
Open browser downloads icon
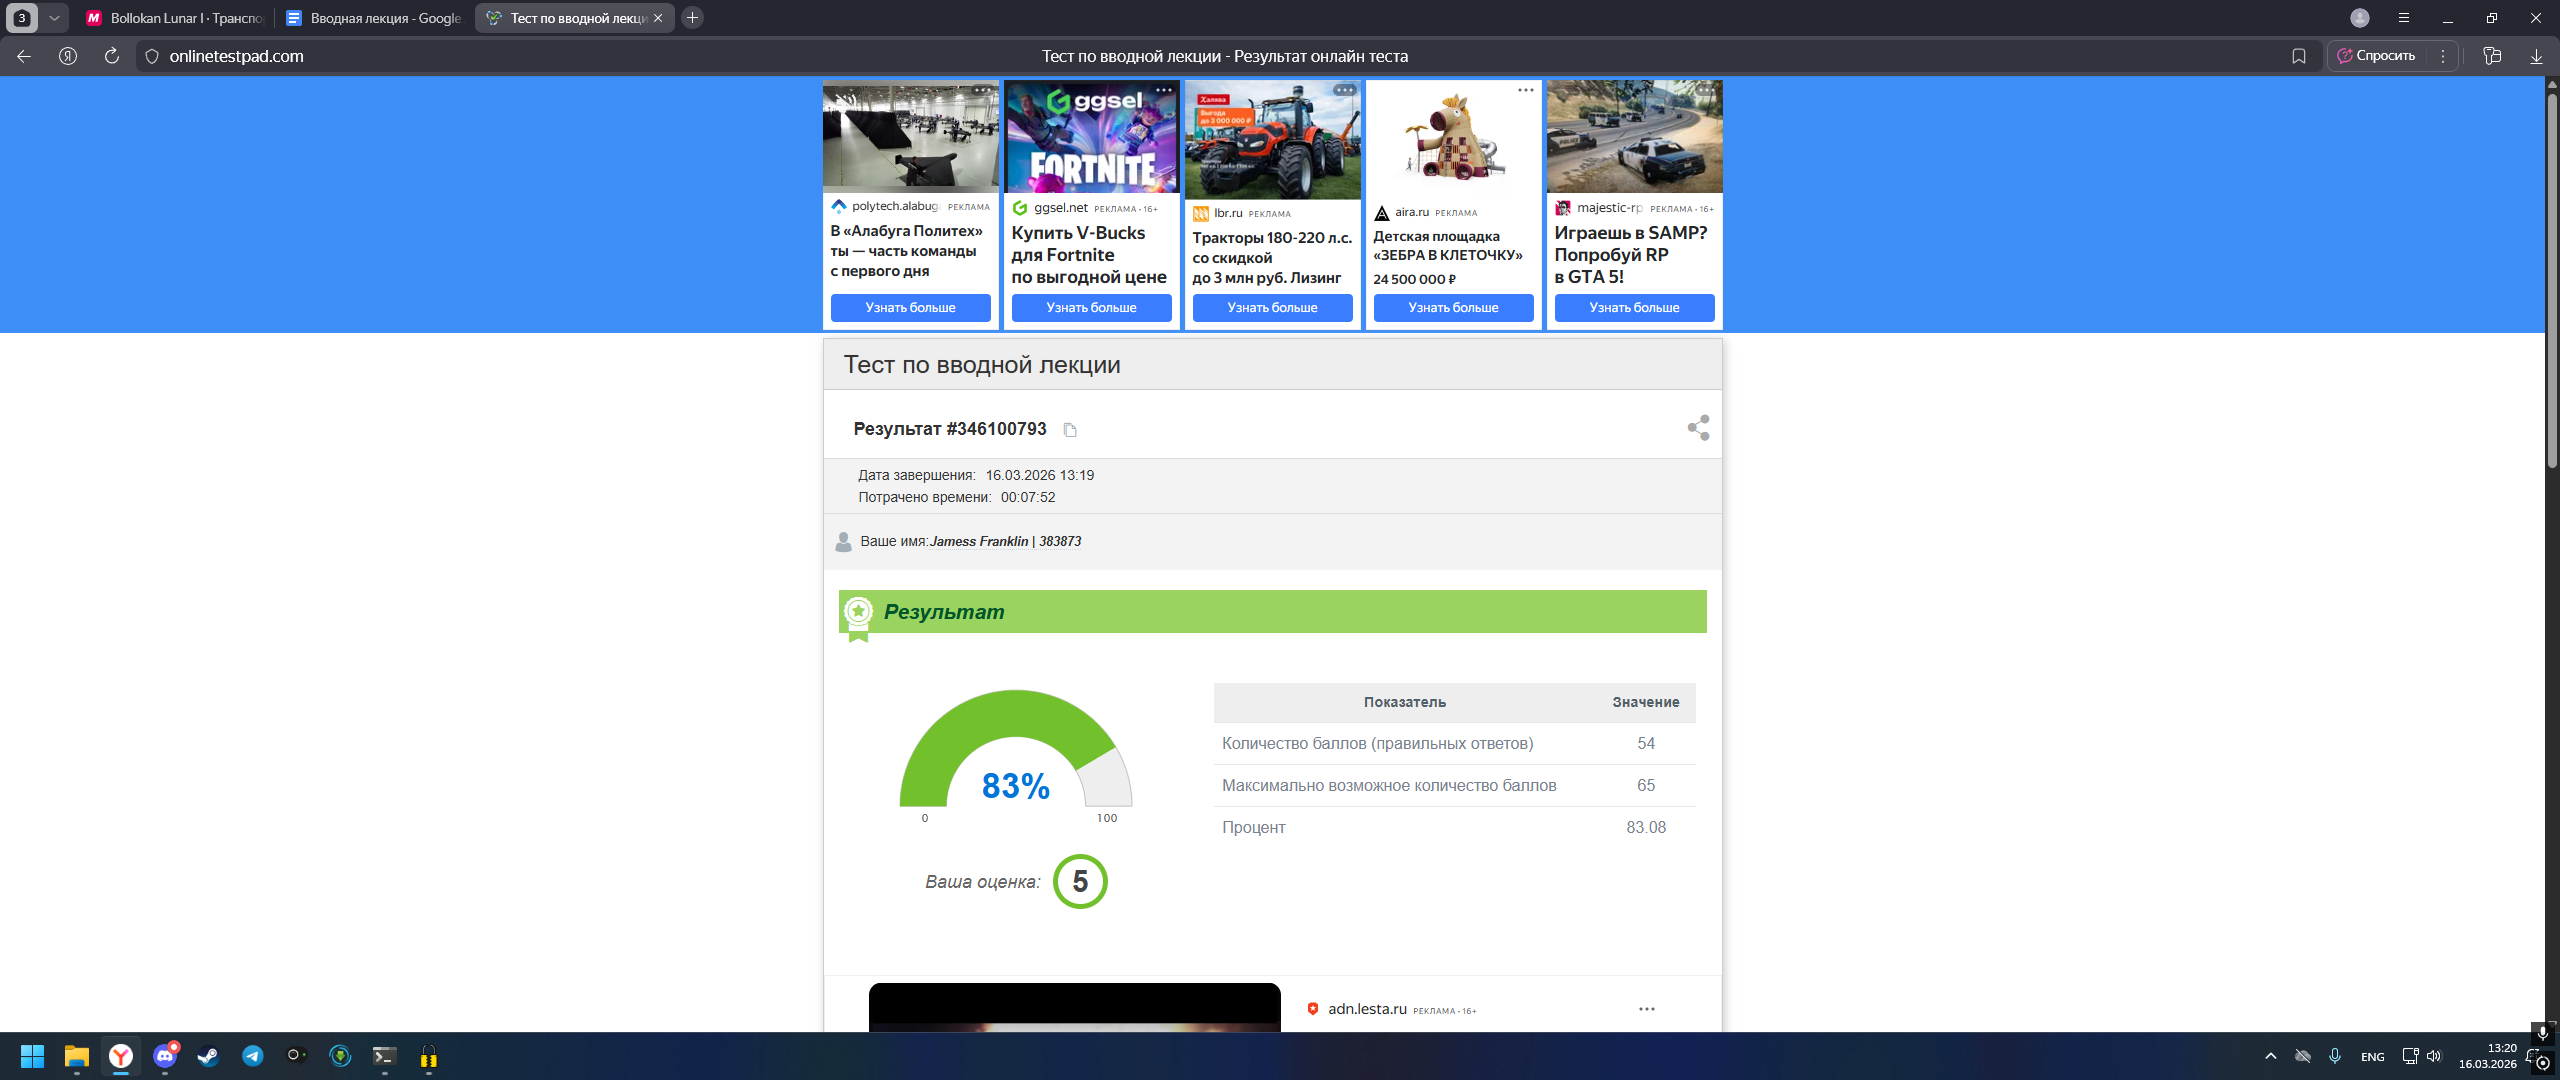[2536, 56]
